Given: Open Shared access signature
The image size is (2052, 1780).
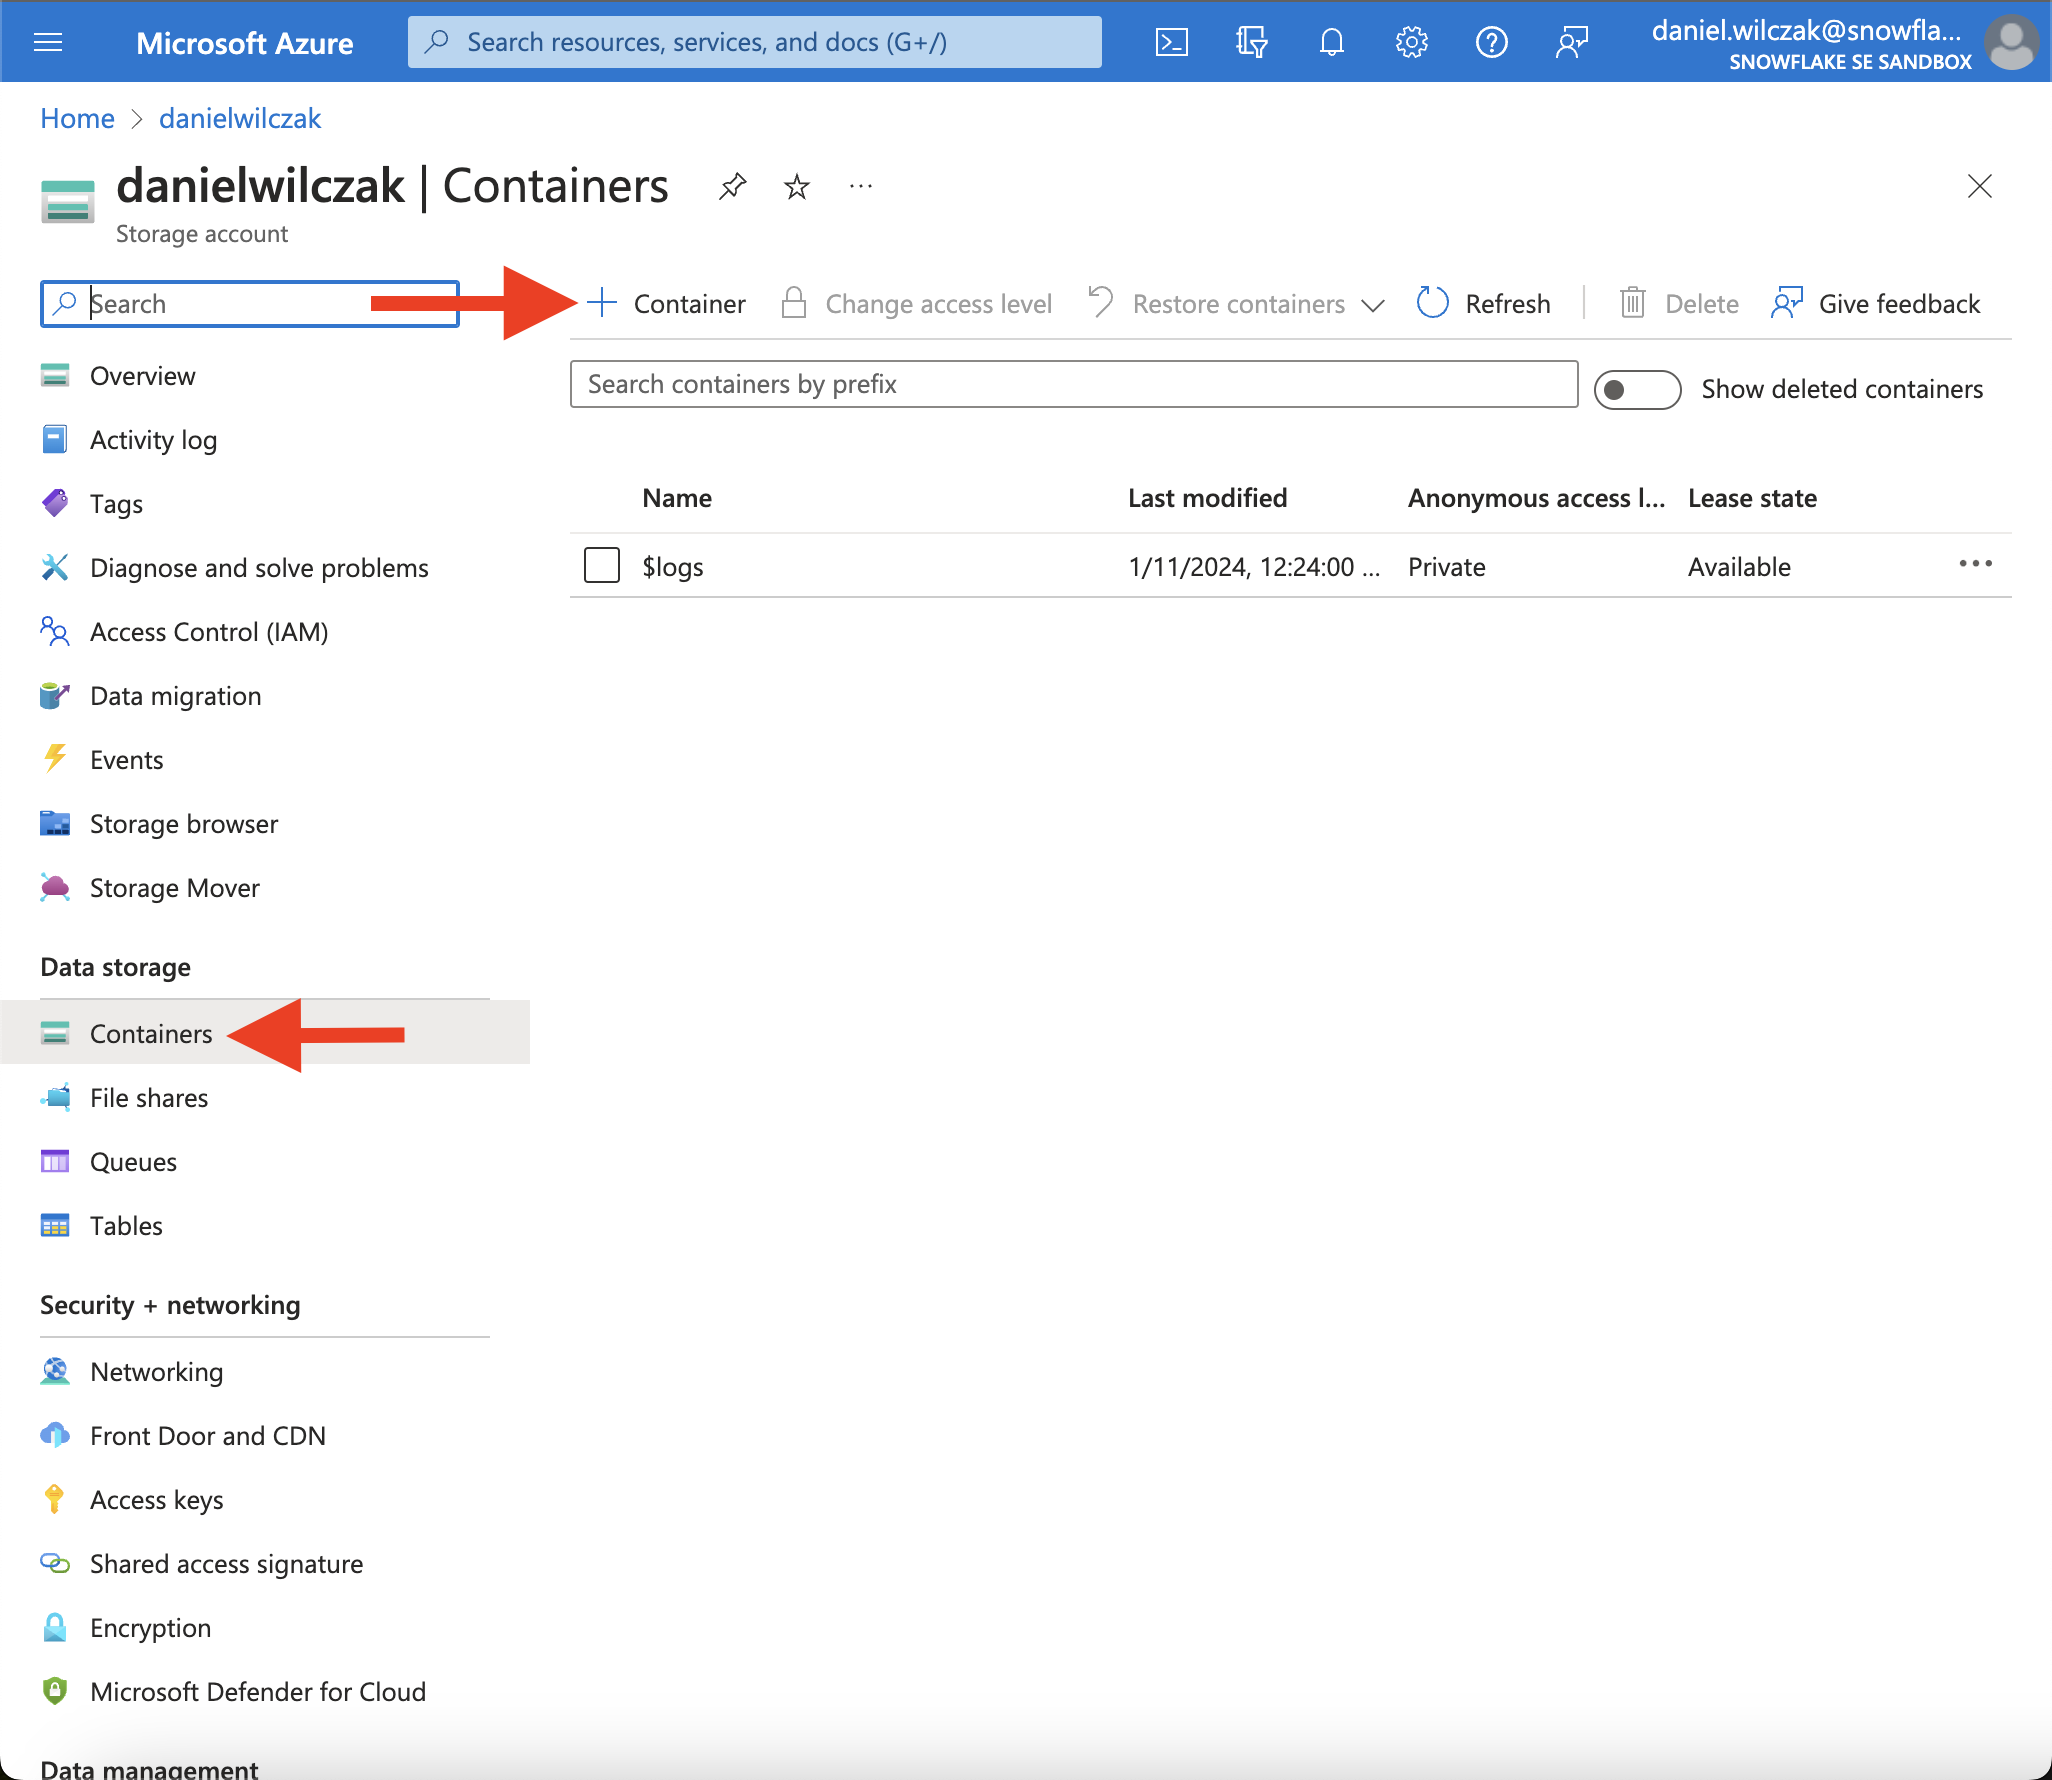Looking at the screenshot, I should pos(226,1564).
